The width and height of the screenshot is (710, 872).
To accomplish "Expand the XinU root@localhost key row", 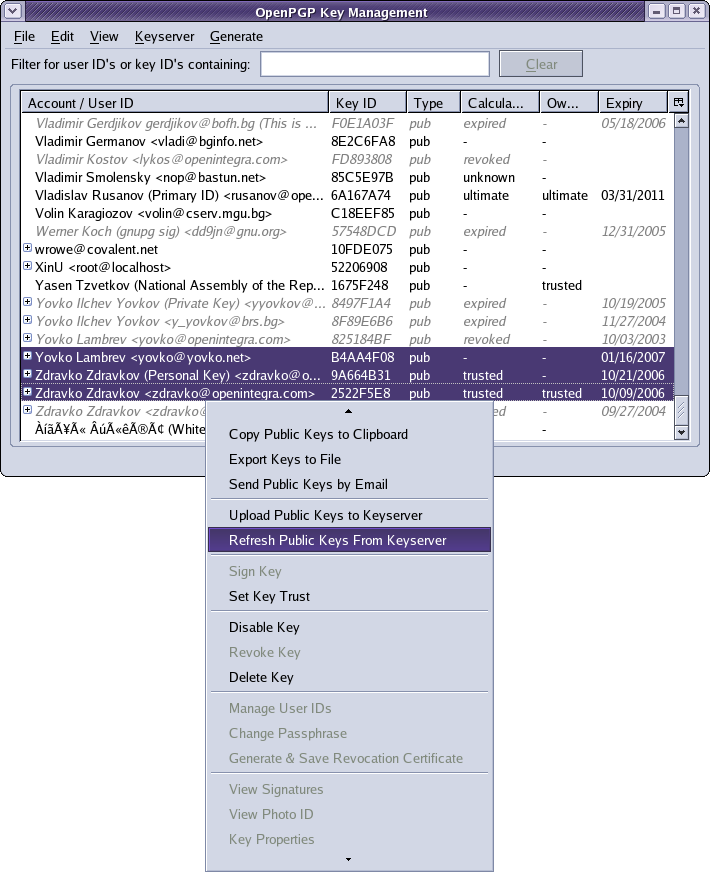I will coord(27,266).
